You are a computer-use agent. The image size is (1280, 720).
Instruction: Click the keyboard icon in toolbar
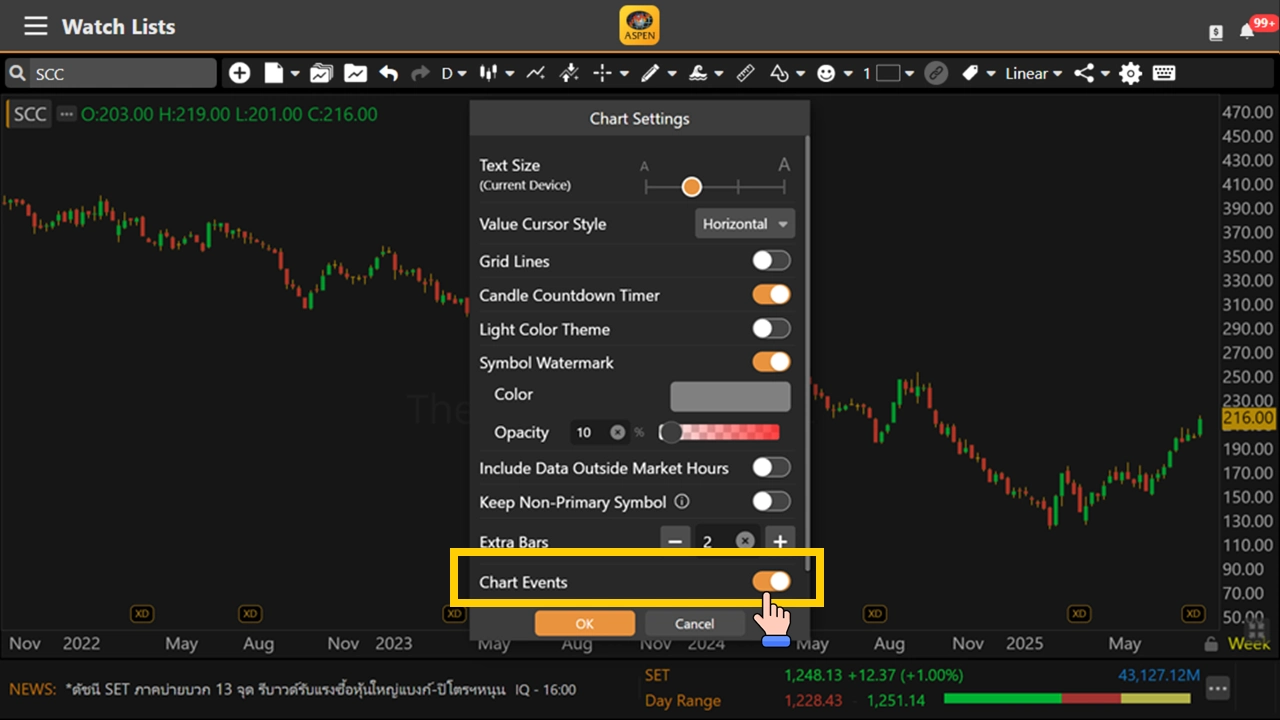pyautogui.click(x=1163, y=73)
